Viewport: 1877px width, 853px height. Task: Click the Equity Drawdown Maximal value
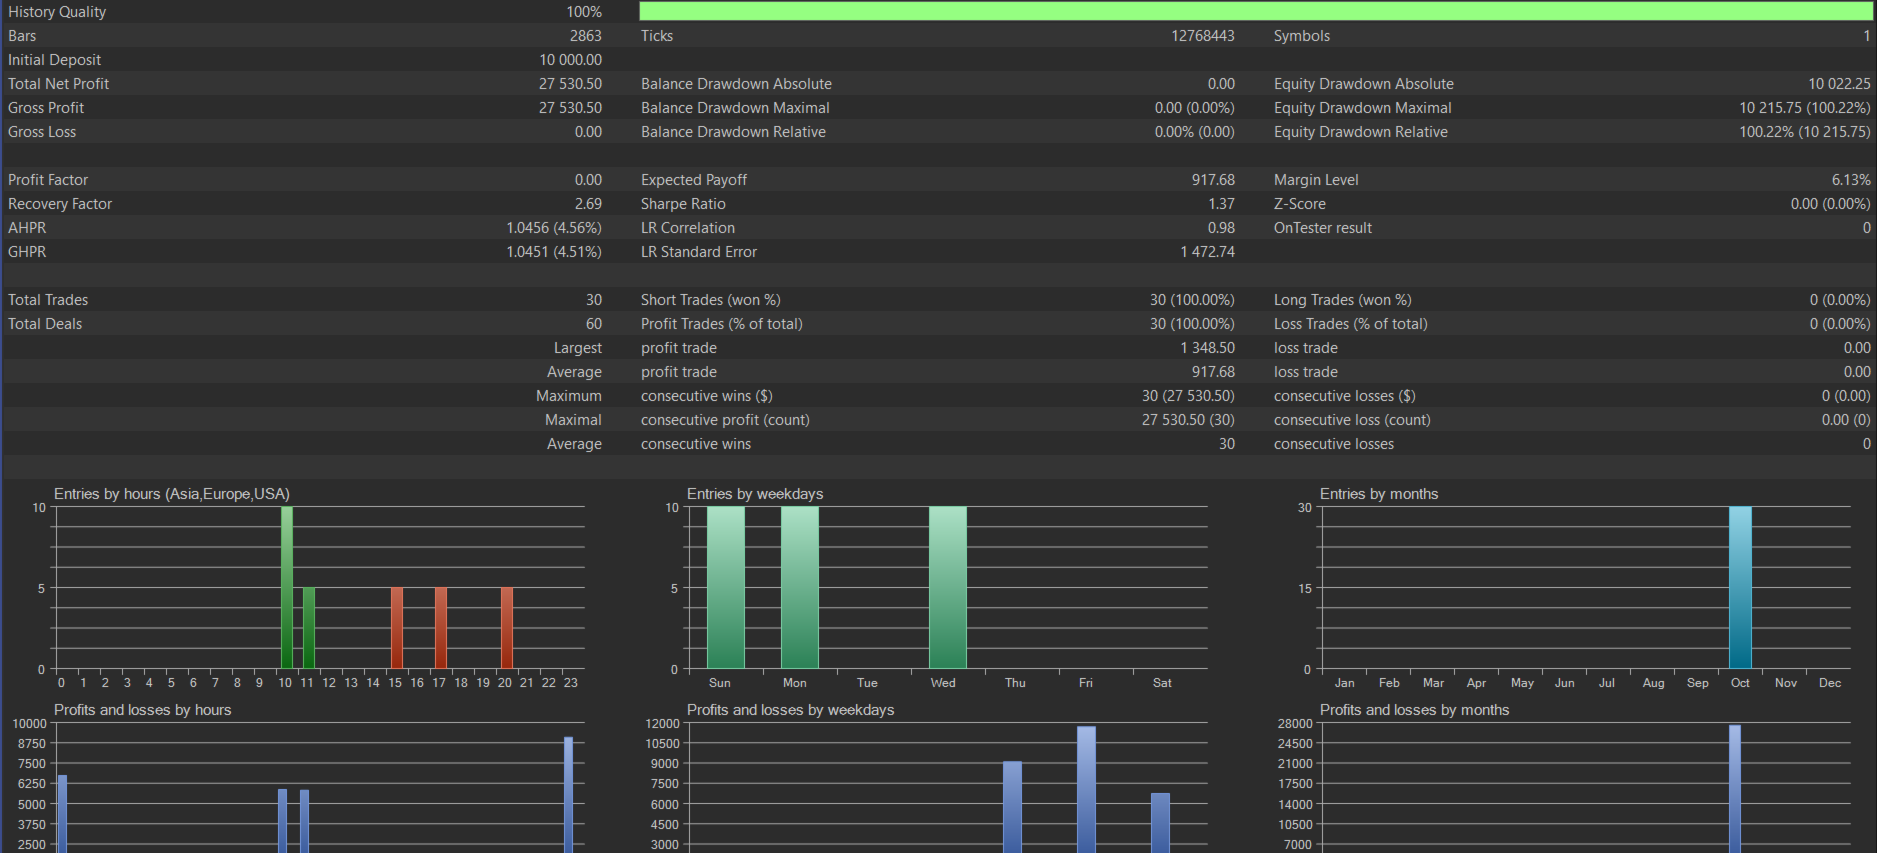pyautogui.click(x=1804, y=108)
